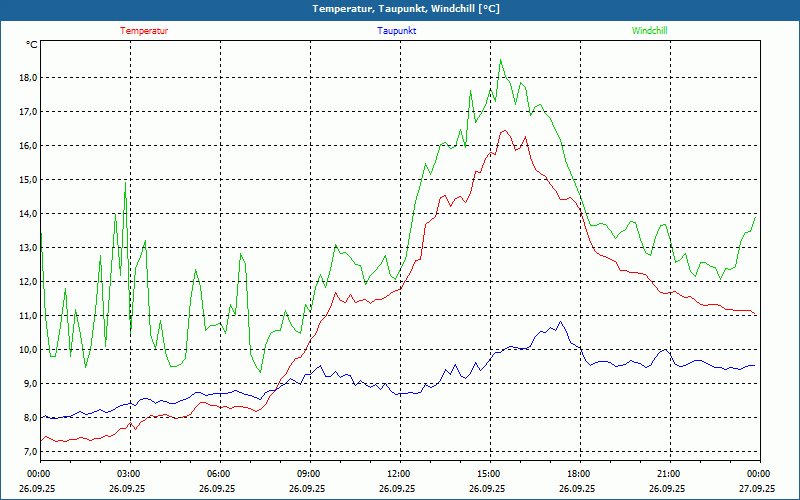Select the 09:00 time axis label

pos(309,474)
